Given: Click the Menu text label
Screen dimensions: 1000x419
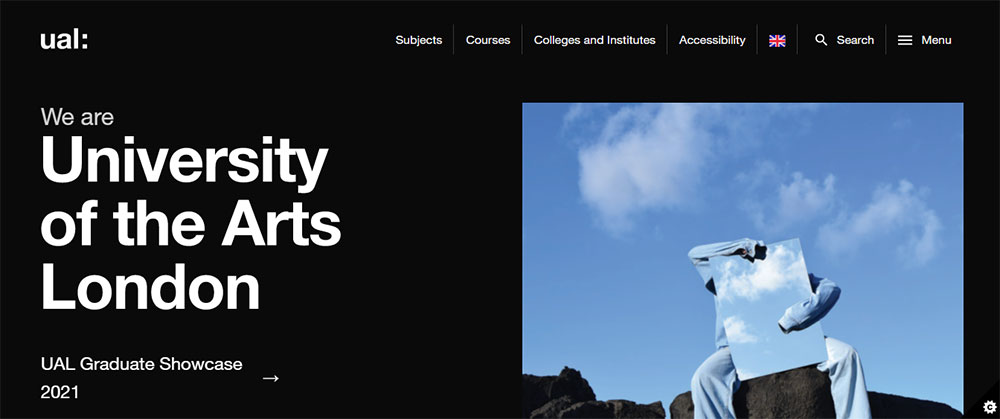Looking at the screenshot, I should (x=936, y=40).
